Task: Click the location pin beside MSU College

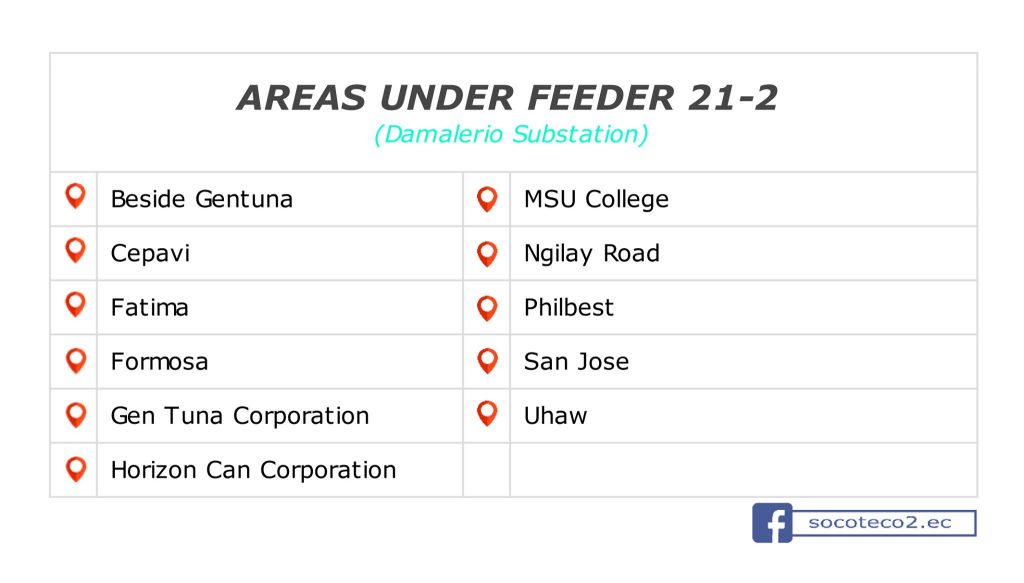Action: coord(487,199)
